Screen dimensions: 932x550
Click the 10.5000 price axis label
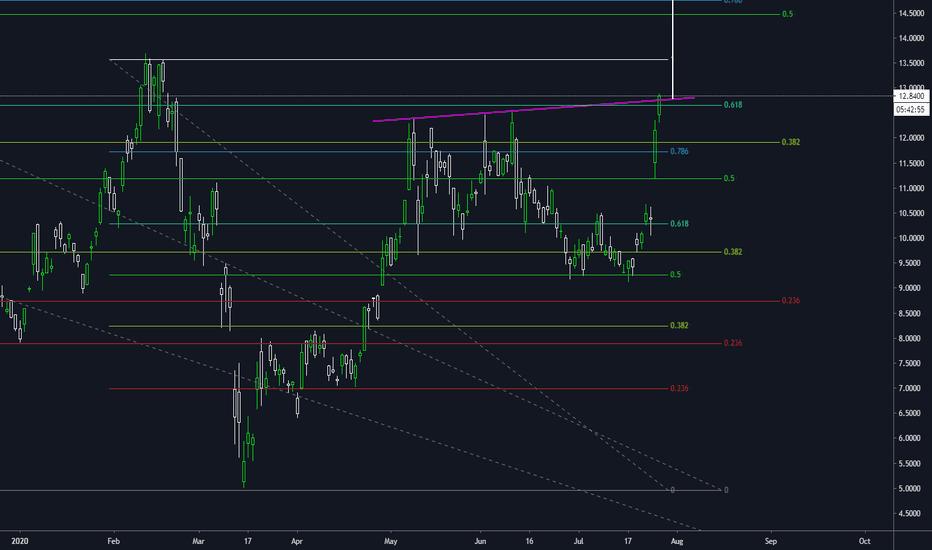click(912, 213)
